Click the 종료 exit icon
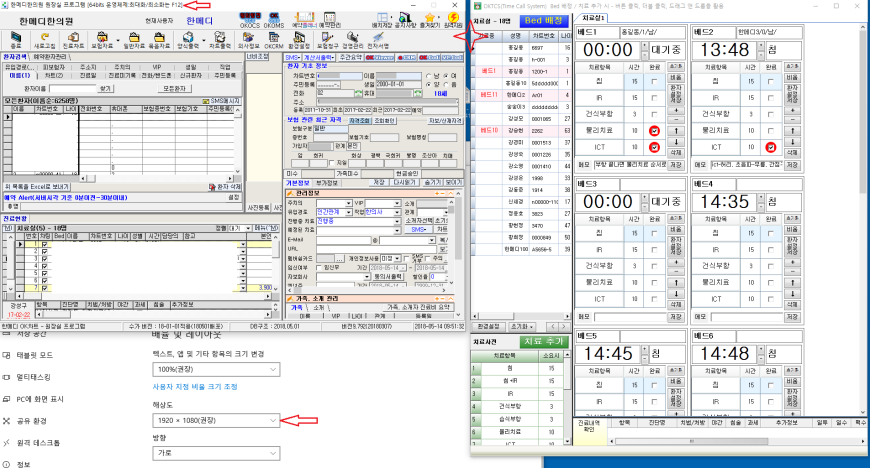Screen dimensions: 870x468 click(x=16, y=40)
